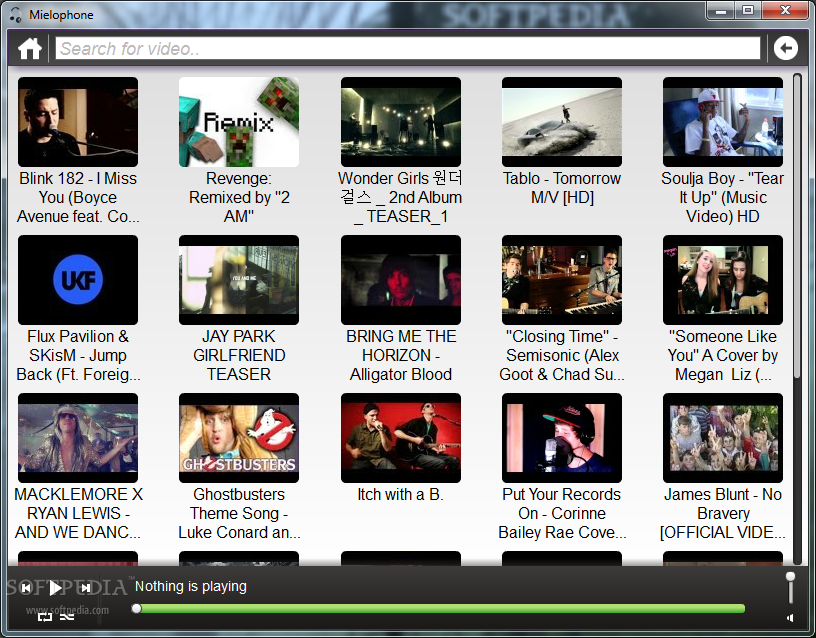Click title 'BRING ME THE HORIZON - Alligator Blood'
Screen dimensions: 816x638
point(401,355)
